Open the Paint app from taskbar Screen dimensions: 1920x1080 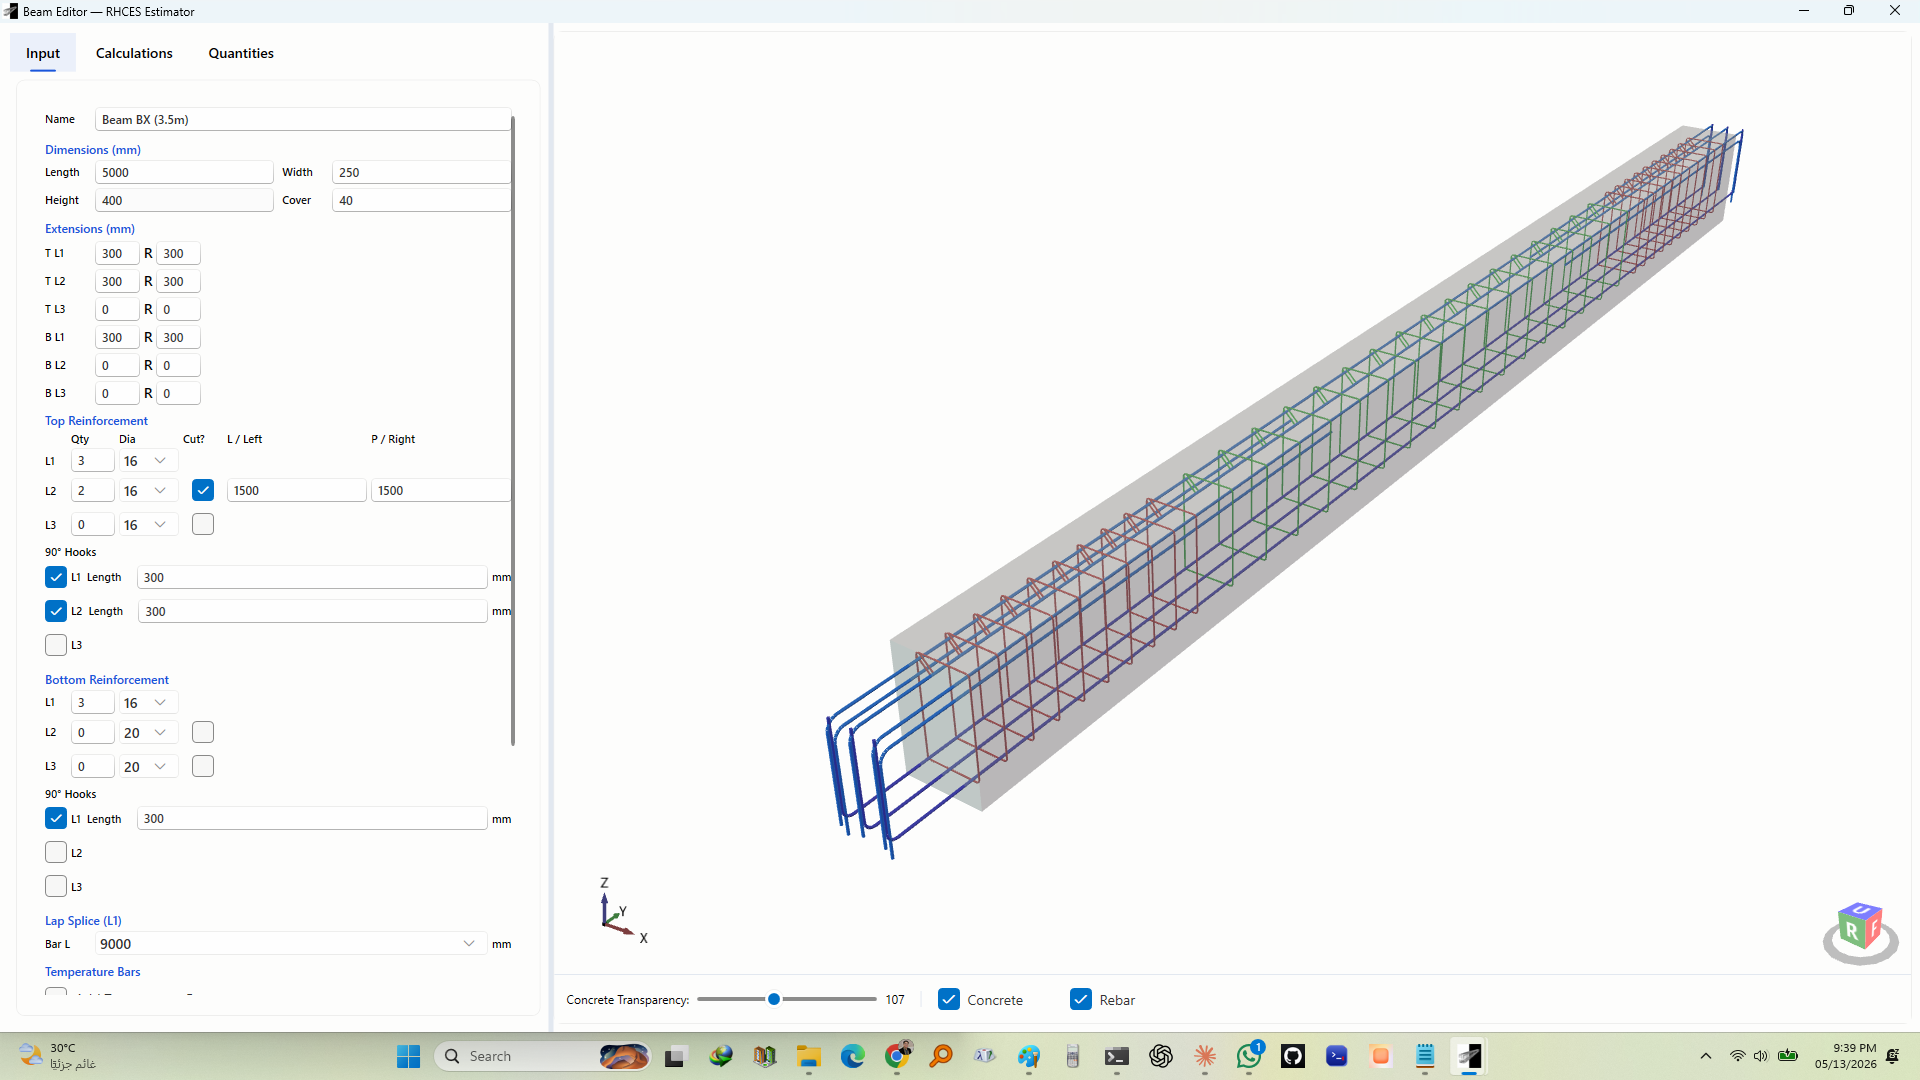click(1029, 1056)
